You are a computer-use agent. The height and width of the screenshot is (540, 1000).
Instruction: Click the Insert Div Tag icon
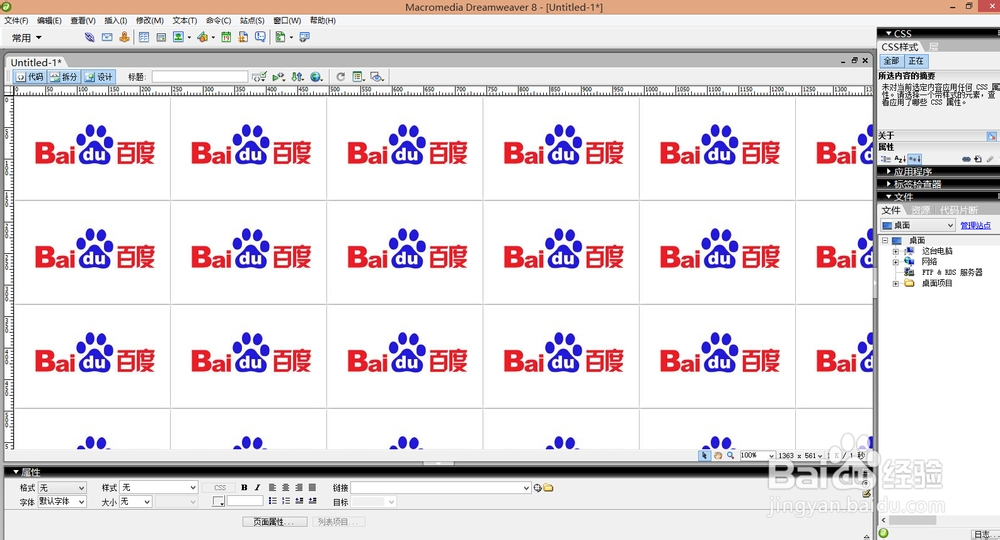click(x=161, y=38)
